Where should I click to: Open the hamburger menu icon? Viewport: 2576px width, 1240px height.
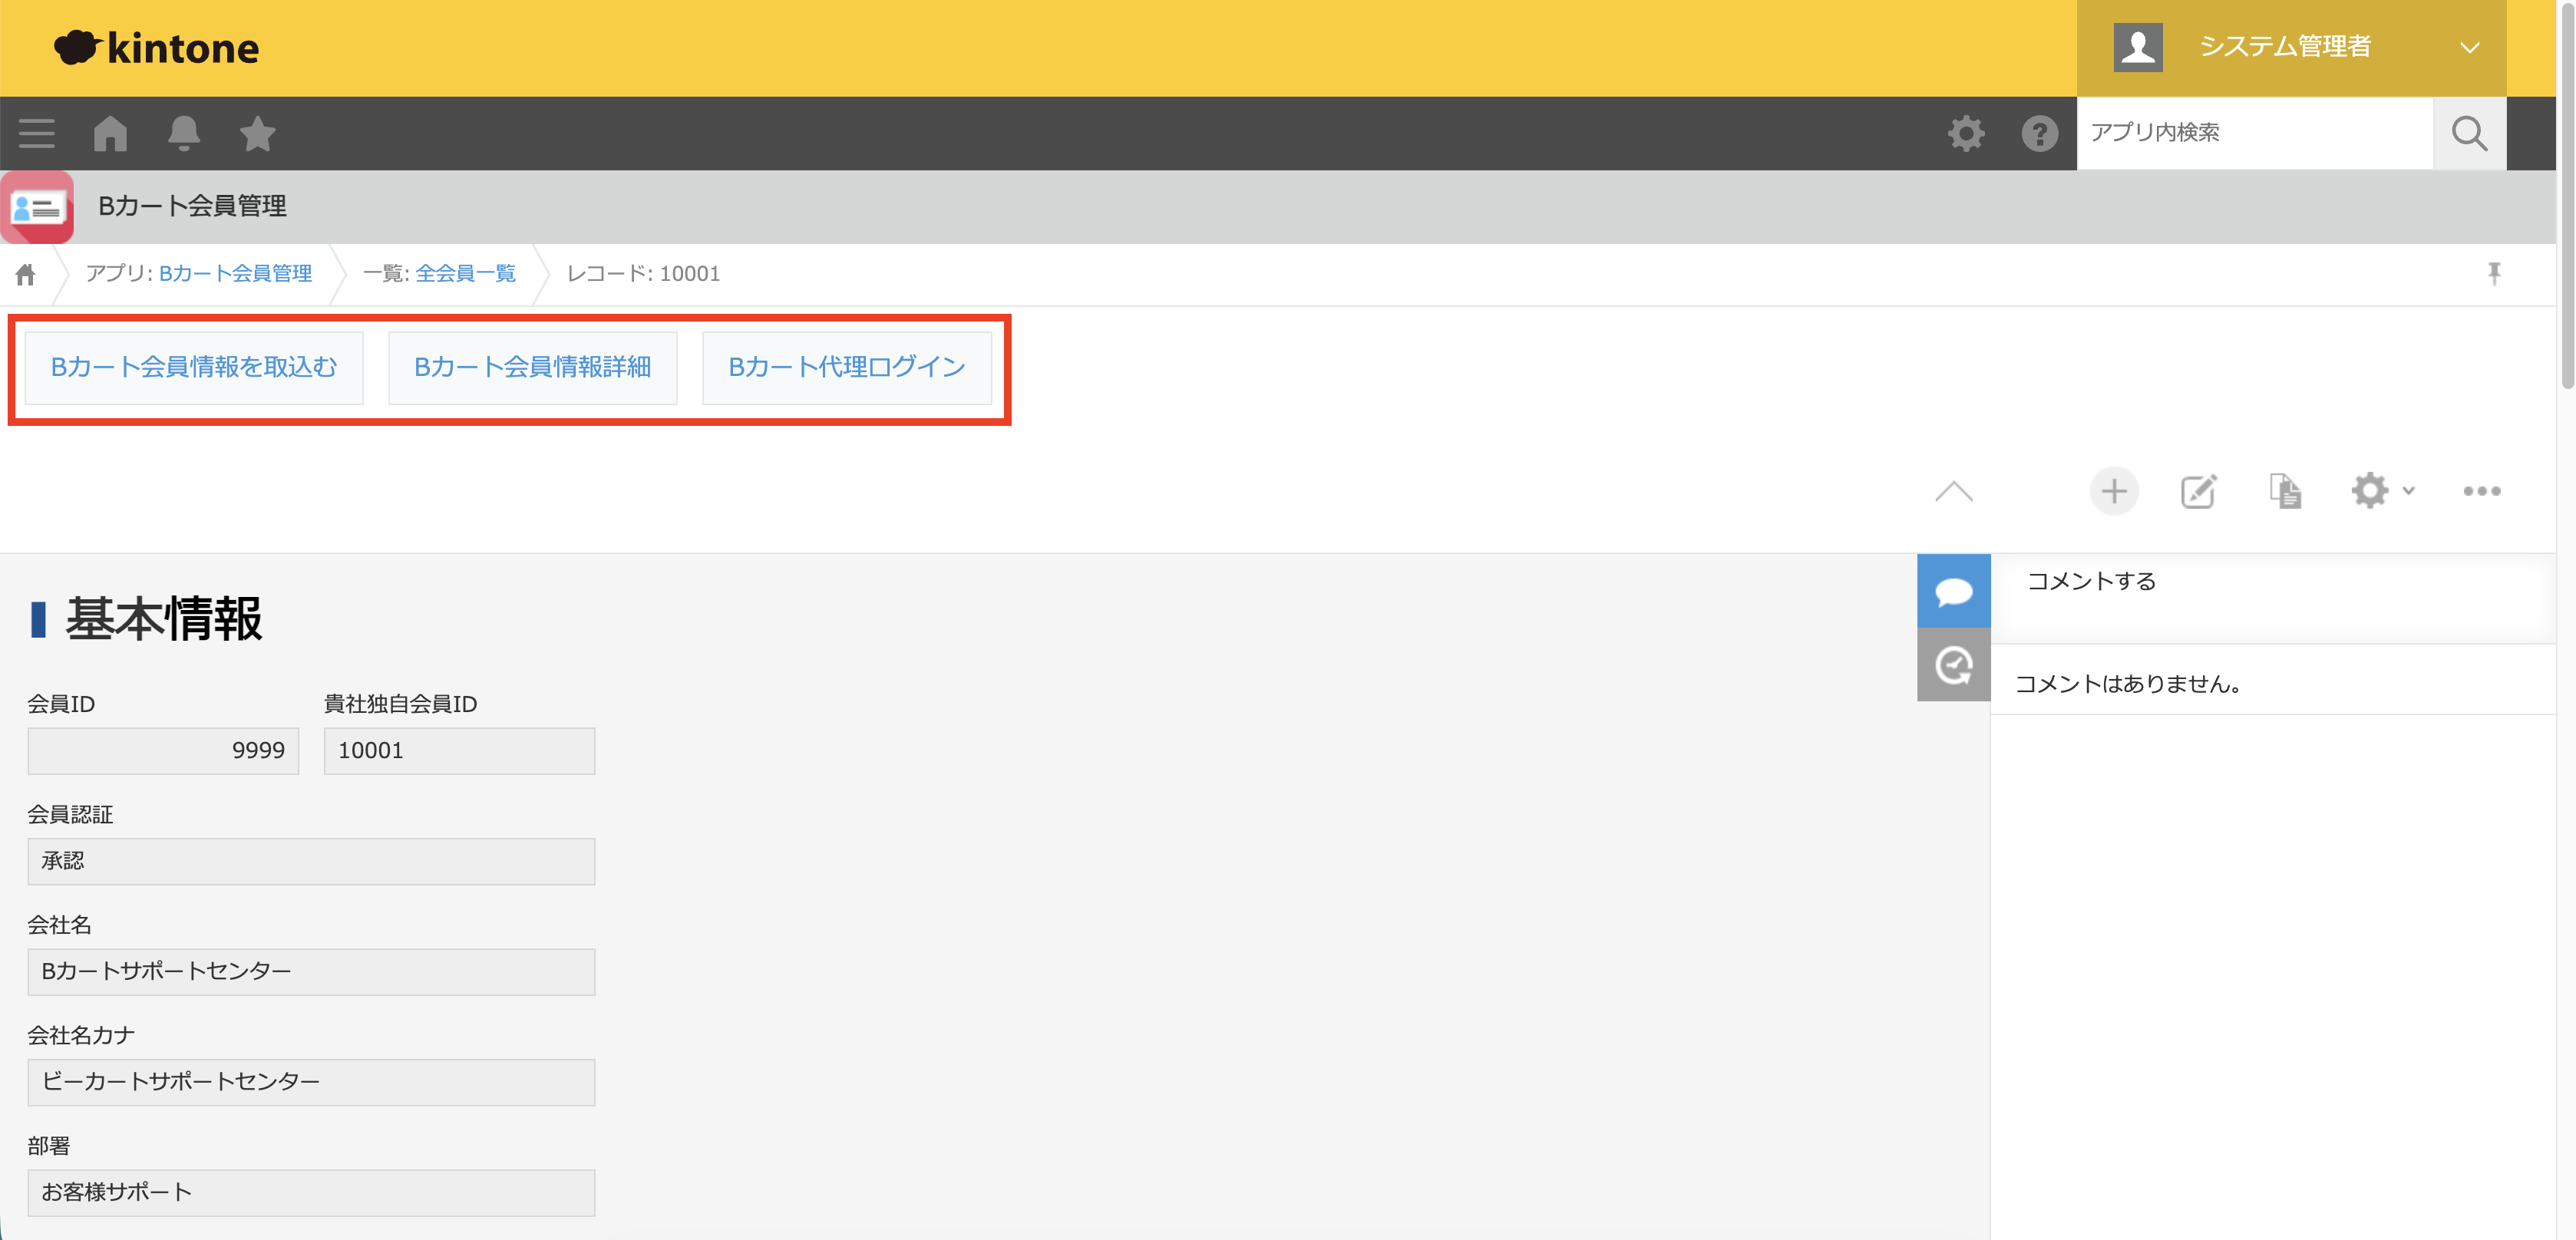[37, 133]
